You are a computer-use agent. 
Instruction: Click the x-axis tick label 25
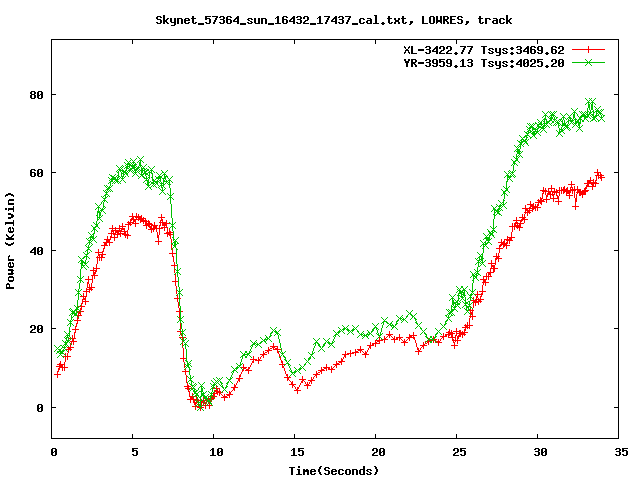coord(459,452)
